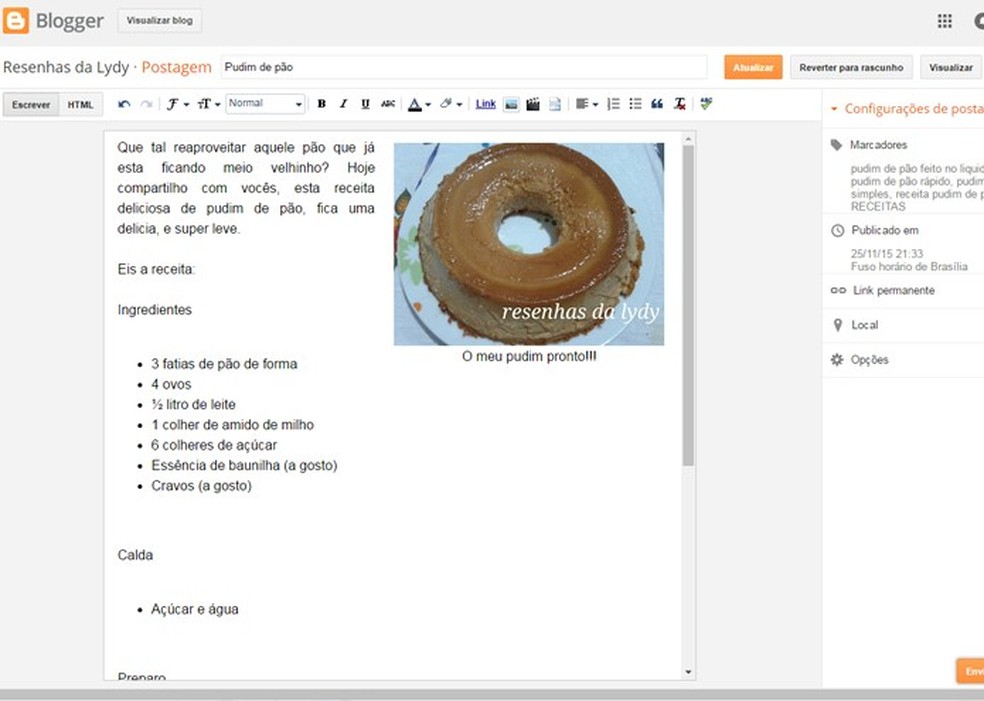984x701 pixels.
Task: Redo the last undone edit
Action: [x=146, y=104]
